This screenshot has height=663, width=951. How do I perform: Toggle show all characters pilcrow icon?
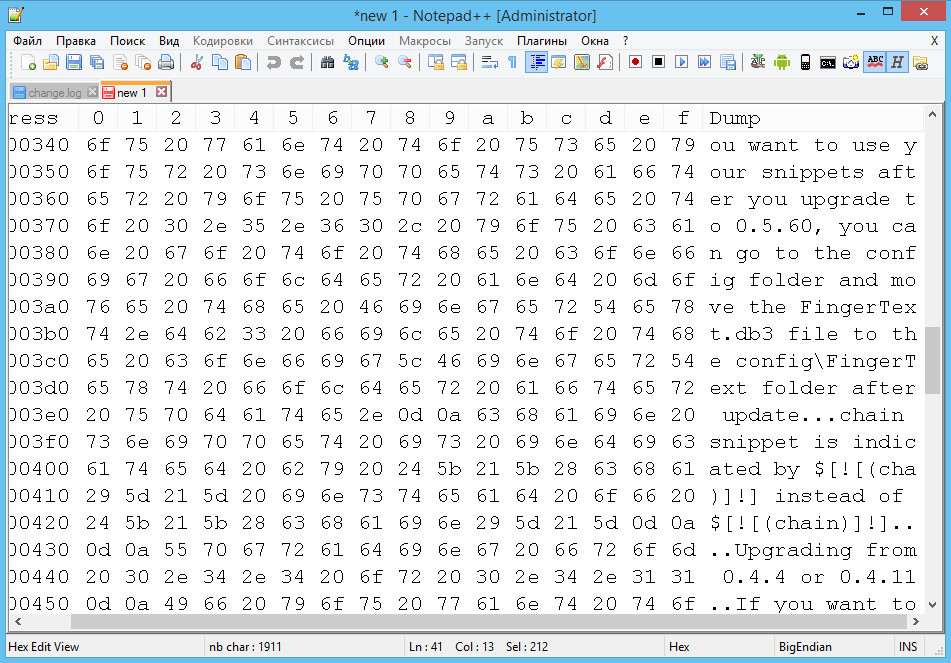coord(512,62)
